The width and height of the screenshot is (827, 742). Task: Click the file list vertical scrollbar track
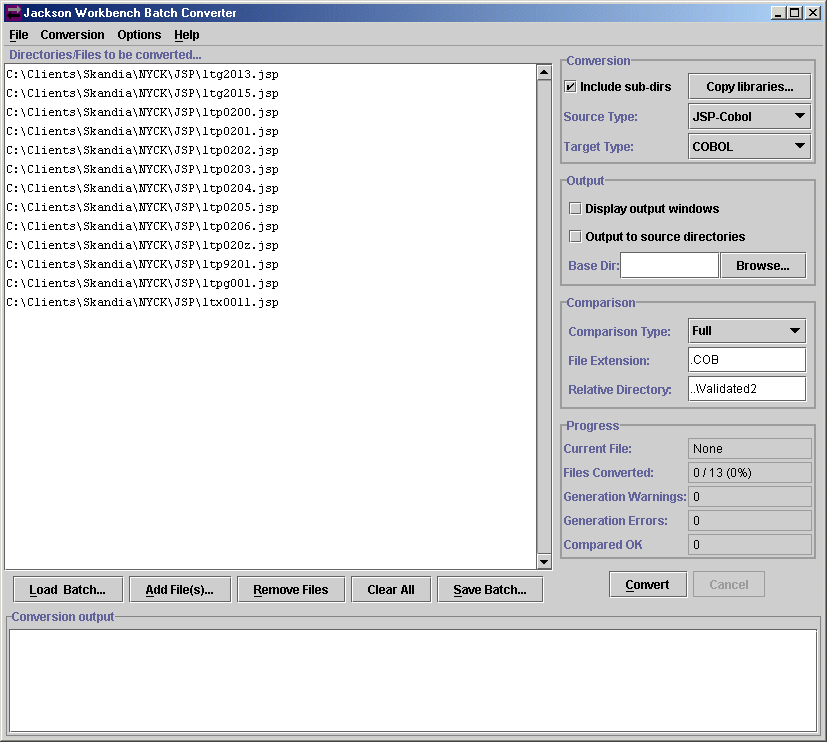pyautogui.click(x=544, y=320)
